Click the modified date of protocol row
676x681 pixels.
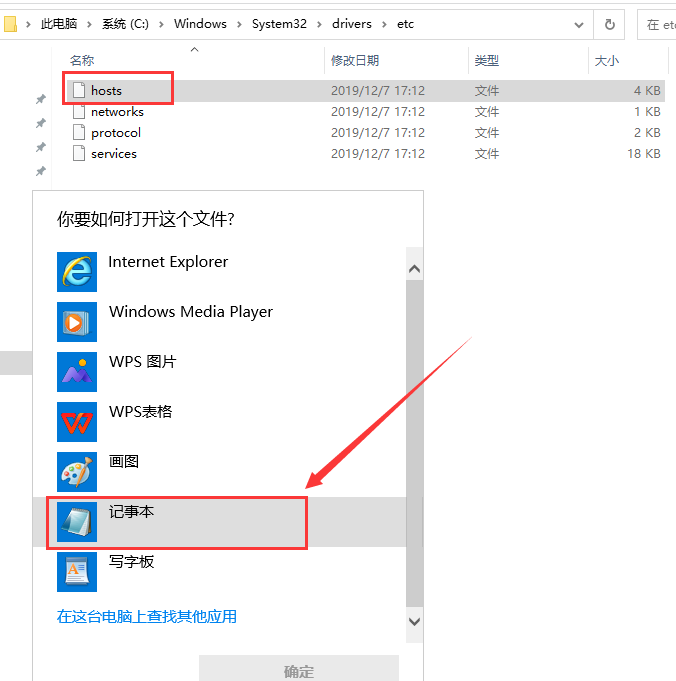click(378, 132)
